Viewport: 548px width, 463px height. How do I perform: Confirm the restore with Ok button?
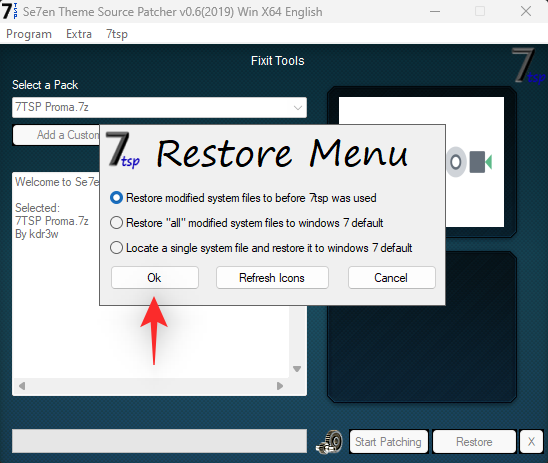point(155,278)
